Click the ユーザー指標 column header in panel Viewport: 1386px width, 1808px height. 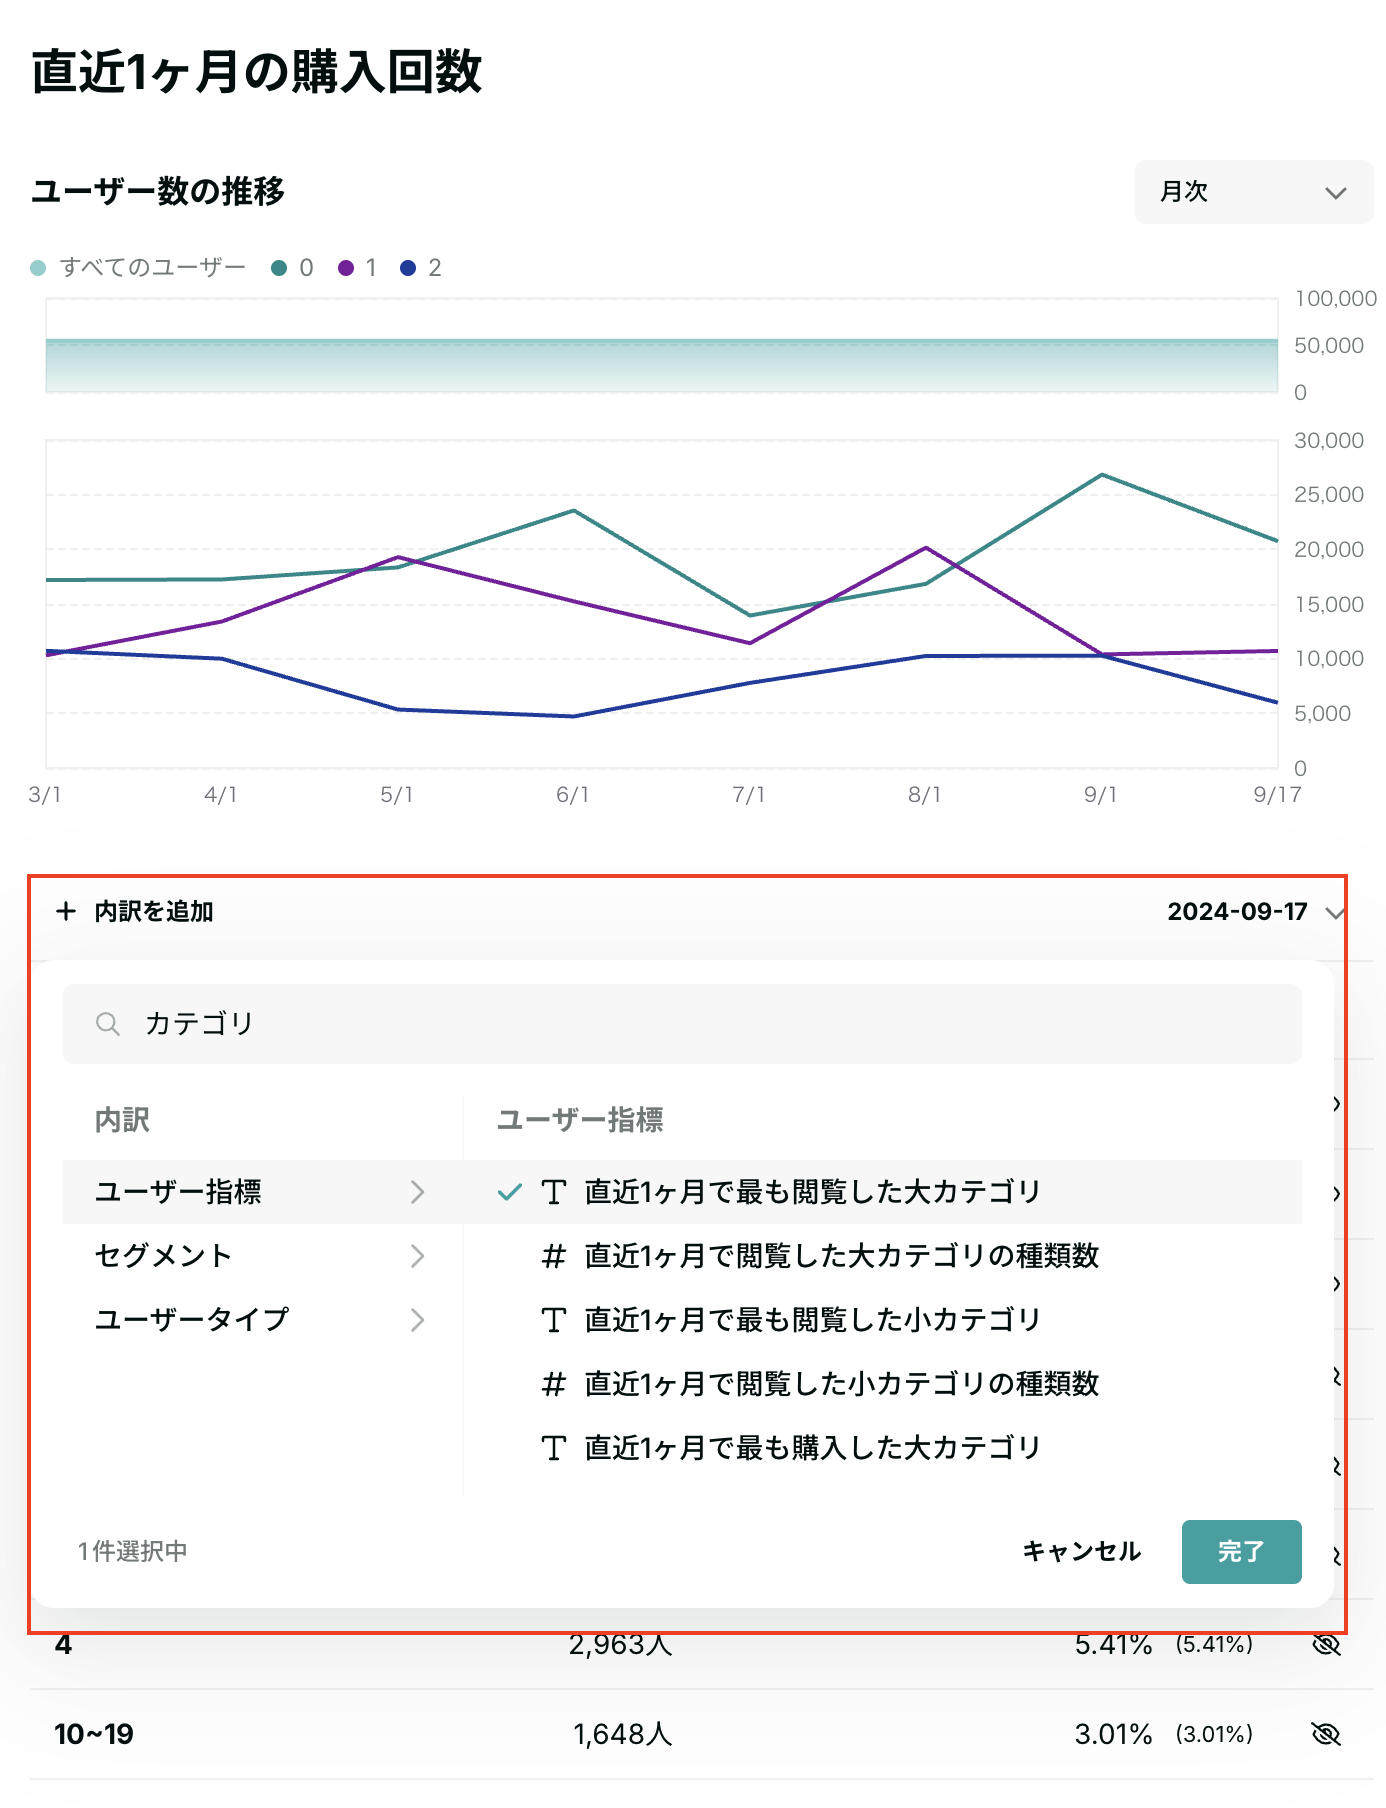[x=580, y=1120]
